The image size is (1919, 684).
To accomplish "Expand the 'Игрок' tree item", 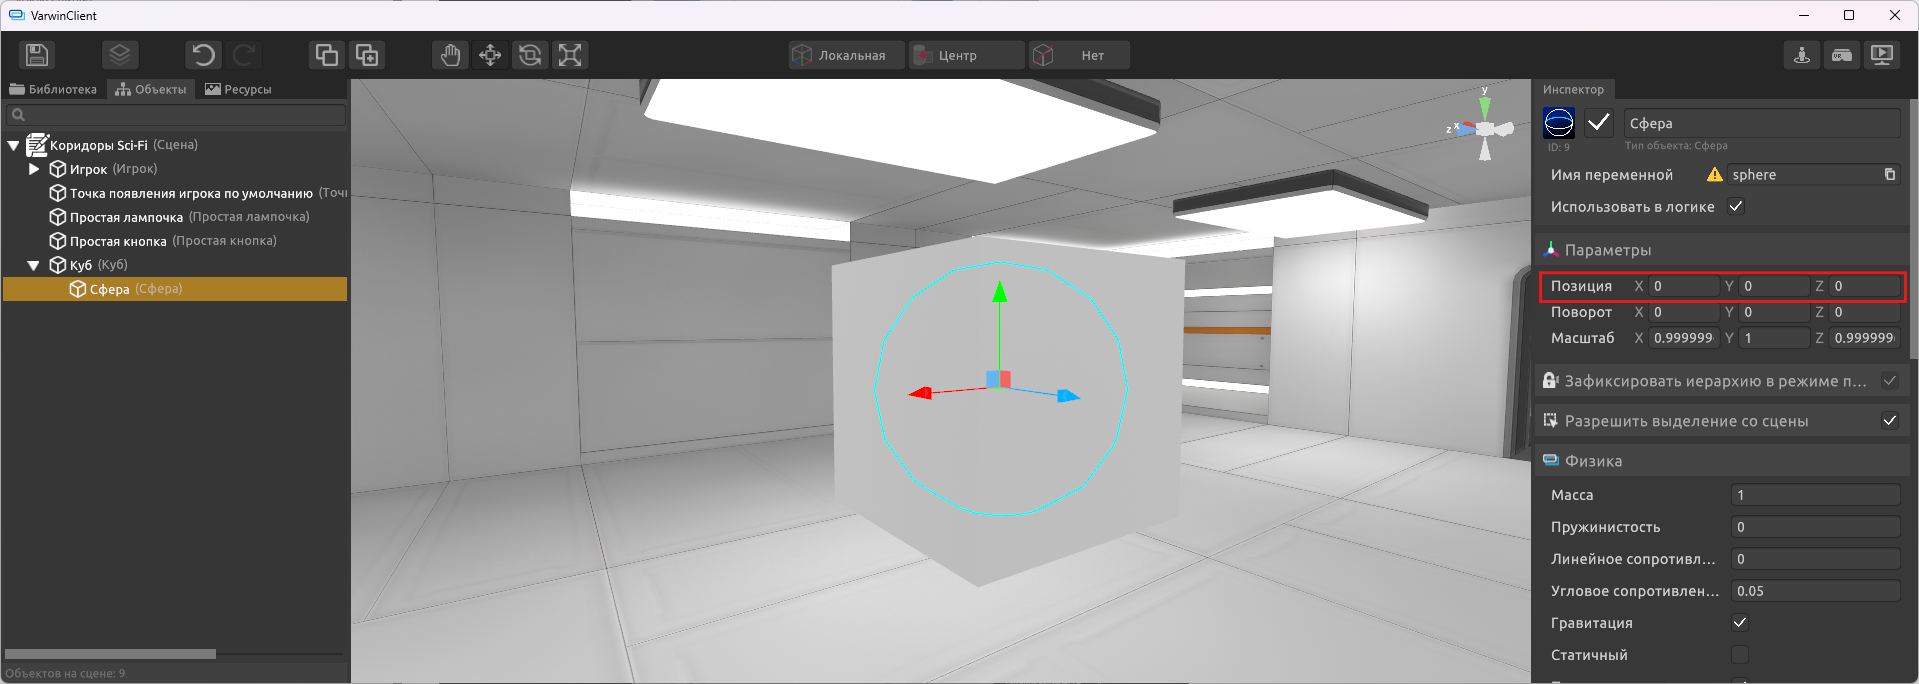I will (35, 169).
